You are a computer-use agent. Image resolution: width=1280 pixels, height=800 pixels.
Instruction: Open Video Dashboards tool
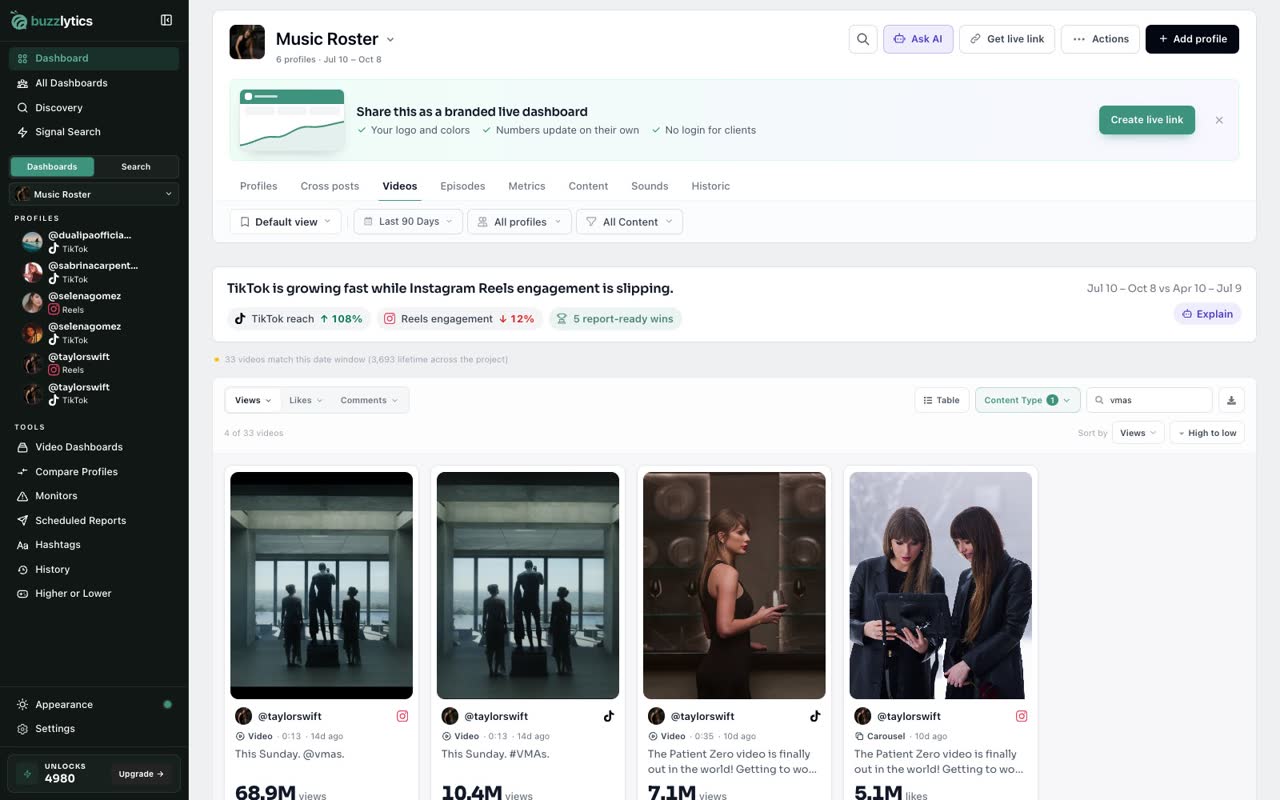[x=94, y=447]
